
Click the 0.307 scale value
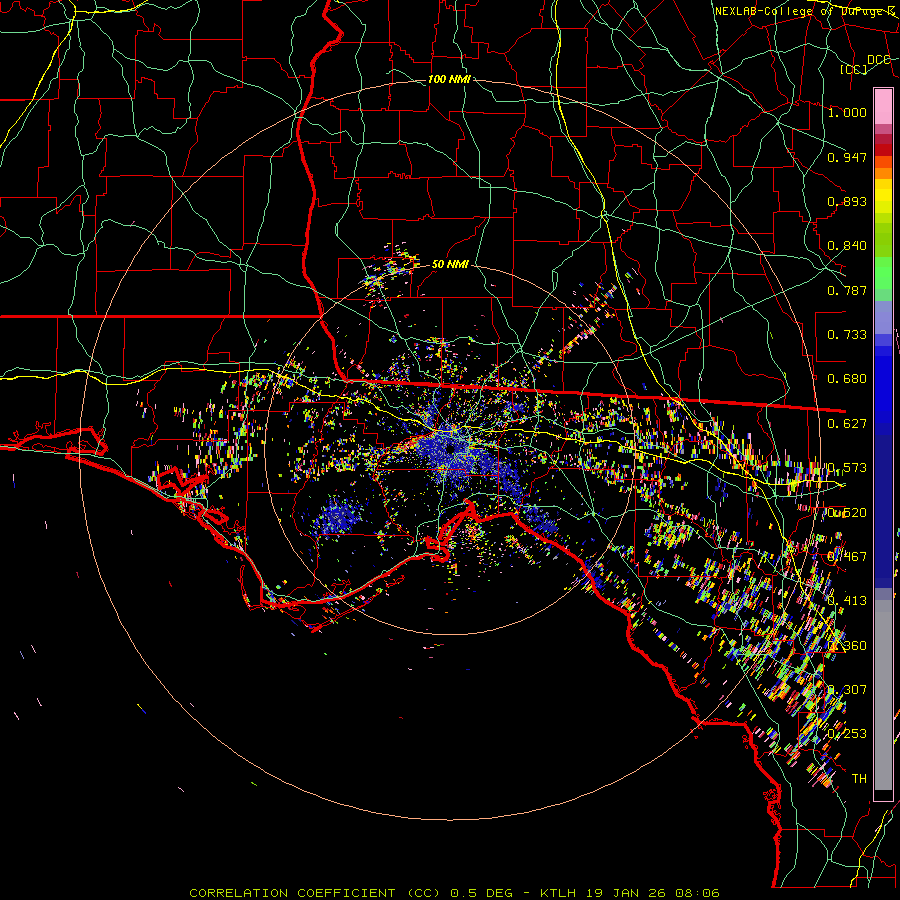(x=847, y=689)
